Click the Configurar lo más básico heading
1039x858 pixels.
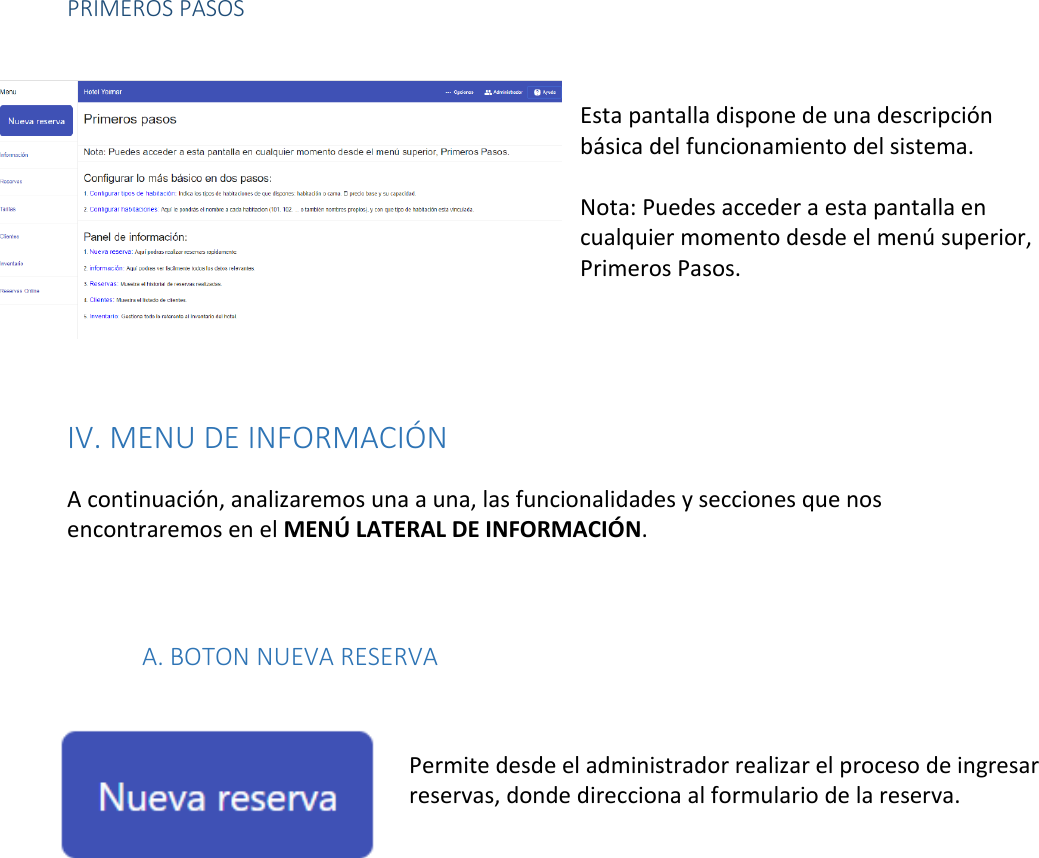178,178
